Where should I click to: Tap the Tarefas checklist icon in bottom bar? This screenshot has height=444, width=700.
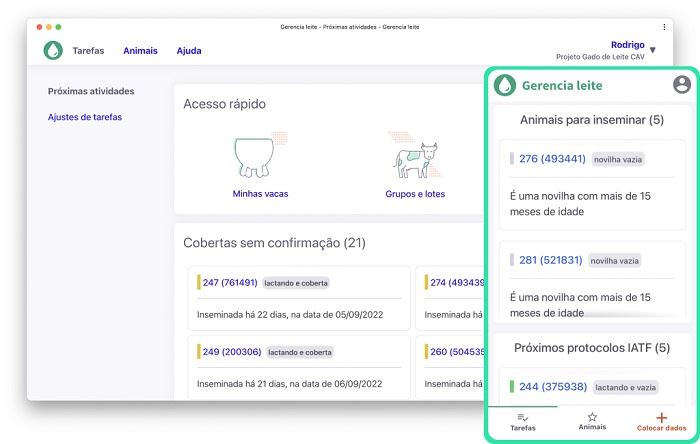tap(522, 416)
